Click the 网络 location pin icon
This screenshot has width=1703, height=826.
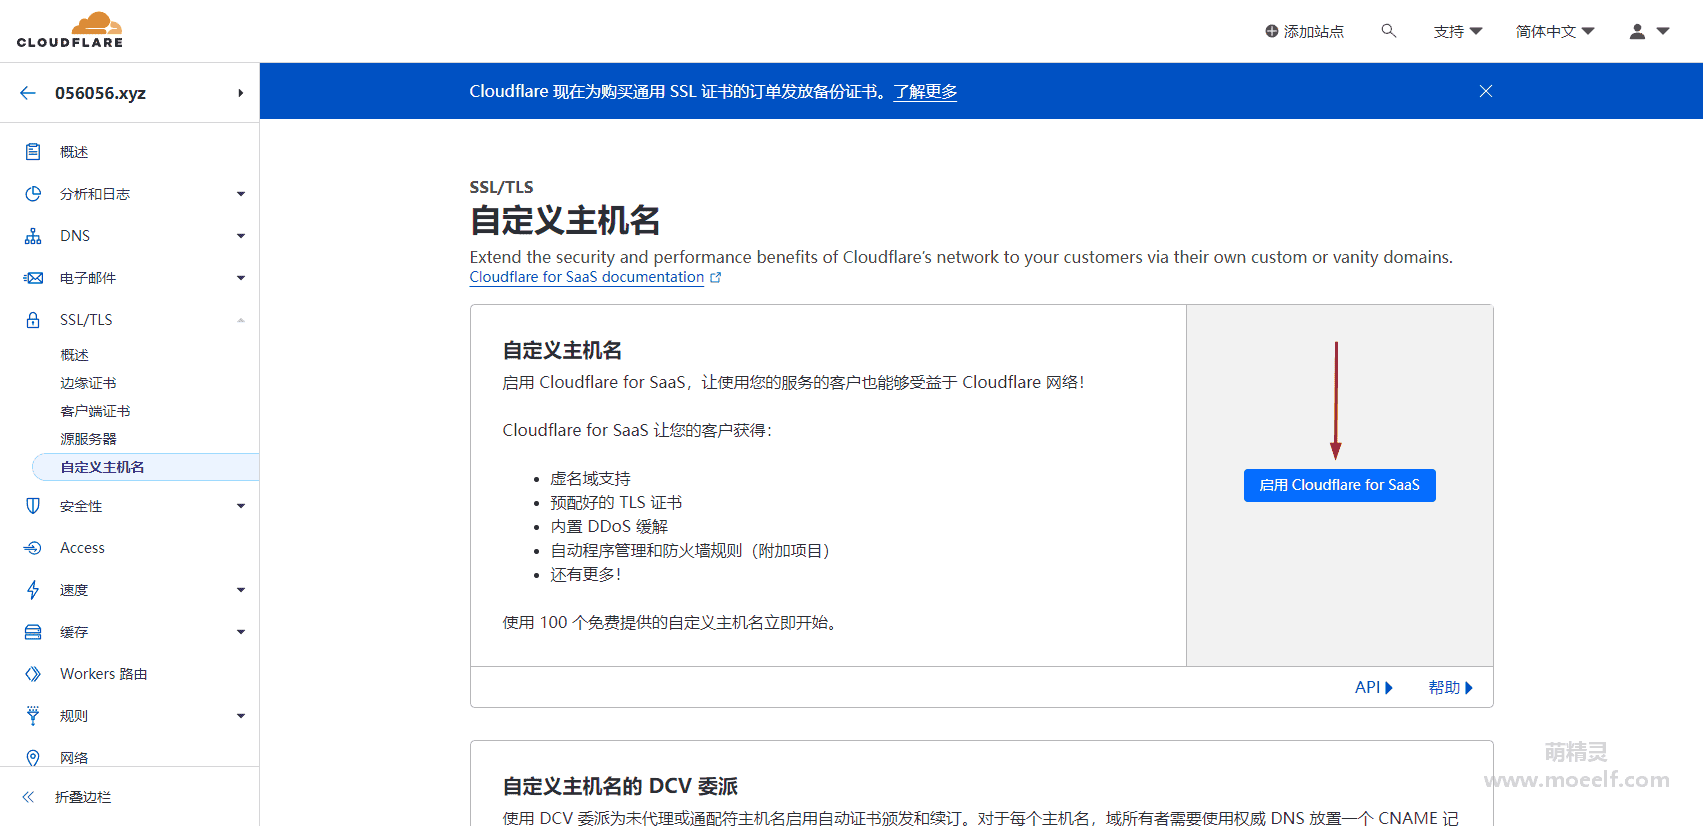coord(33,758)
